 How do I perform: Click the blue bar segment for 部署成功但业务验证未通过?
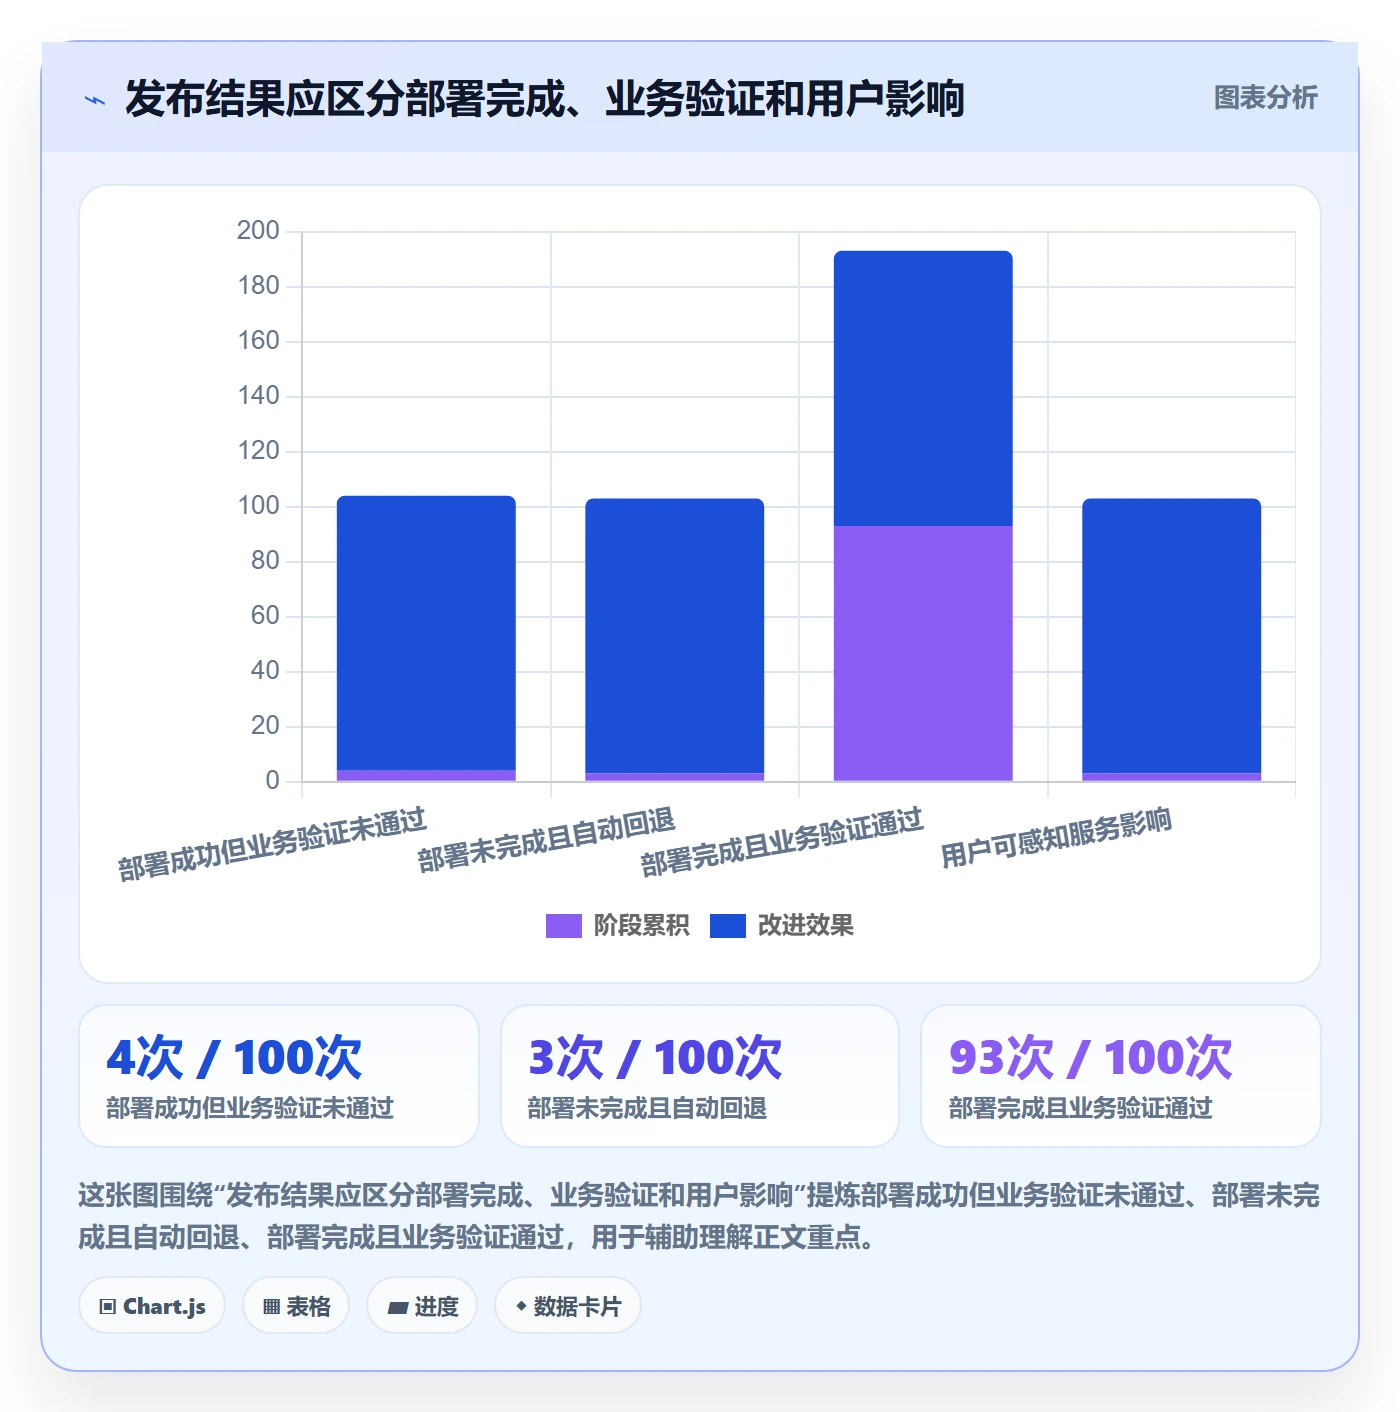pos(426,633)
